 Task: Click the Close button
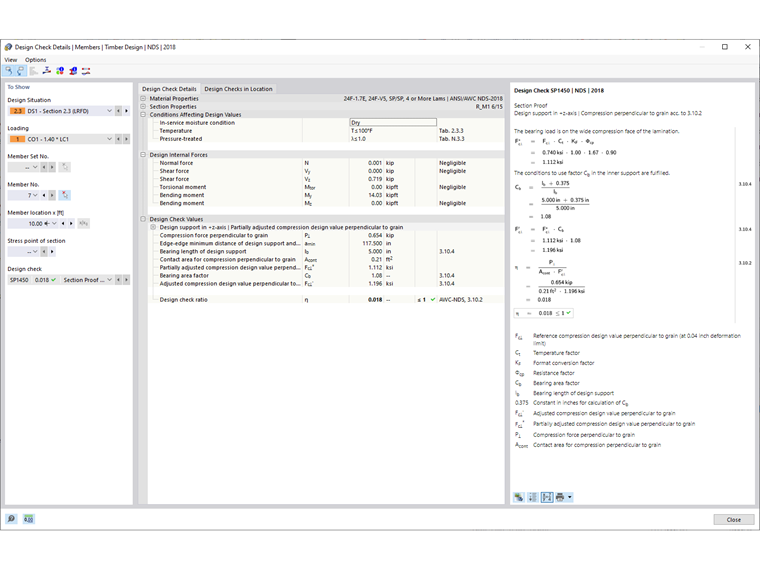pyautogui.click(x=733, y=520)
